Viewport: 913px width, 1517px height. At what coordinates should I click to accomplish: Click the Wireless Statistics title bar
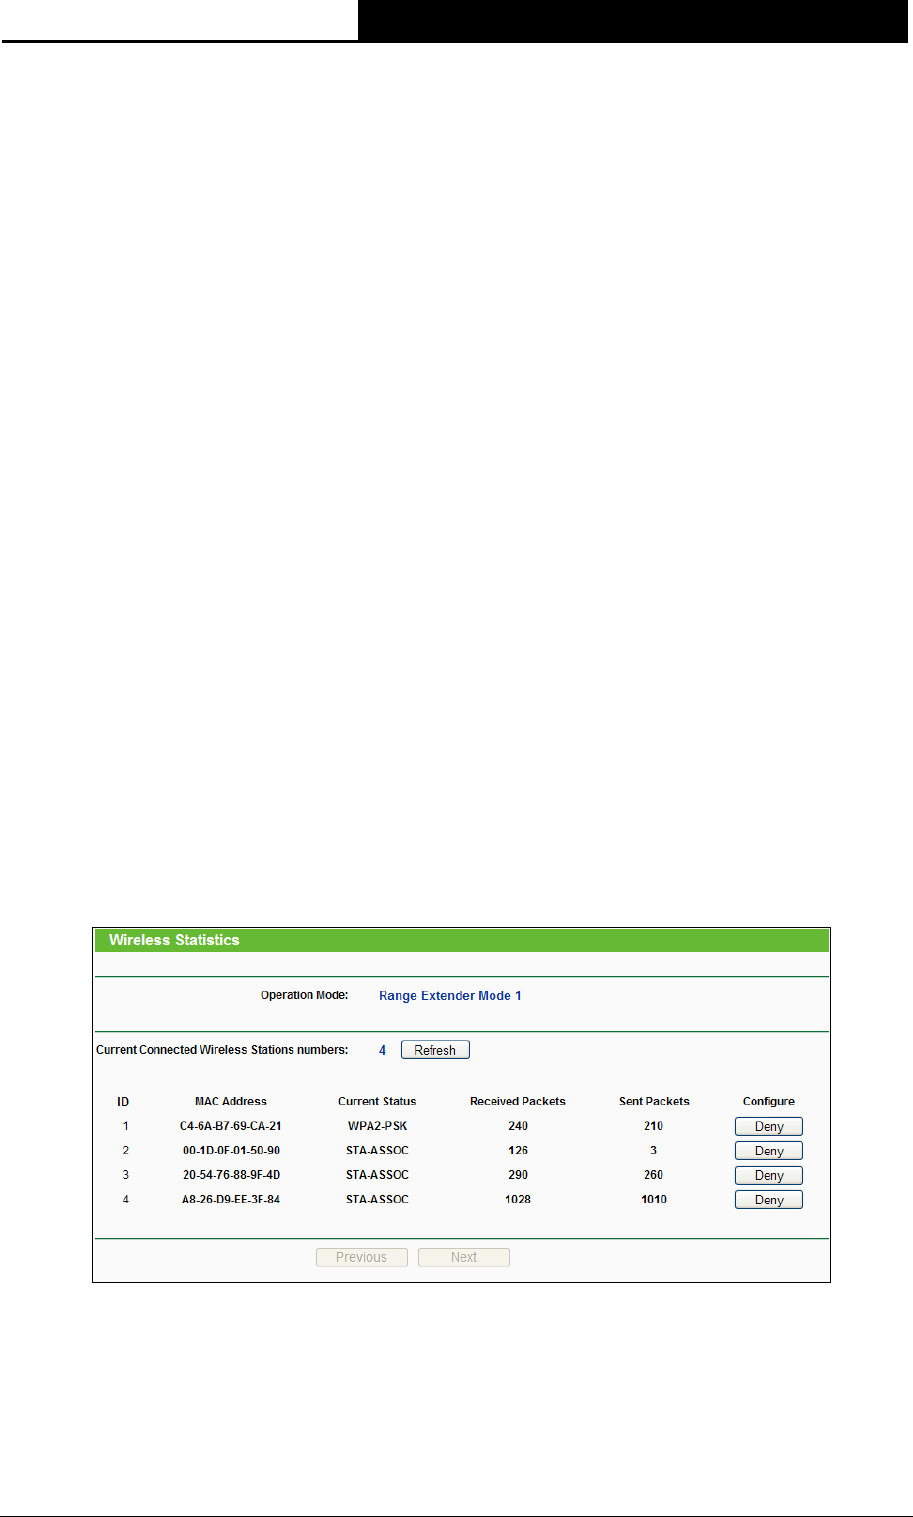[461, 940]
